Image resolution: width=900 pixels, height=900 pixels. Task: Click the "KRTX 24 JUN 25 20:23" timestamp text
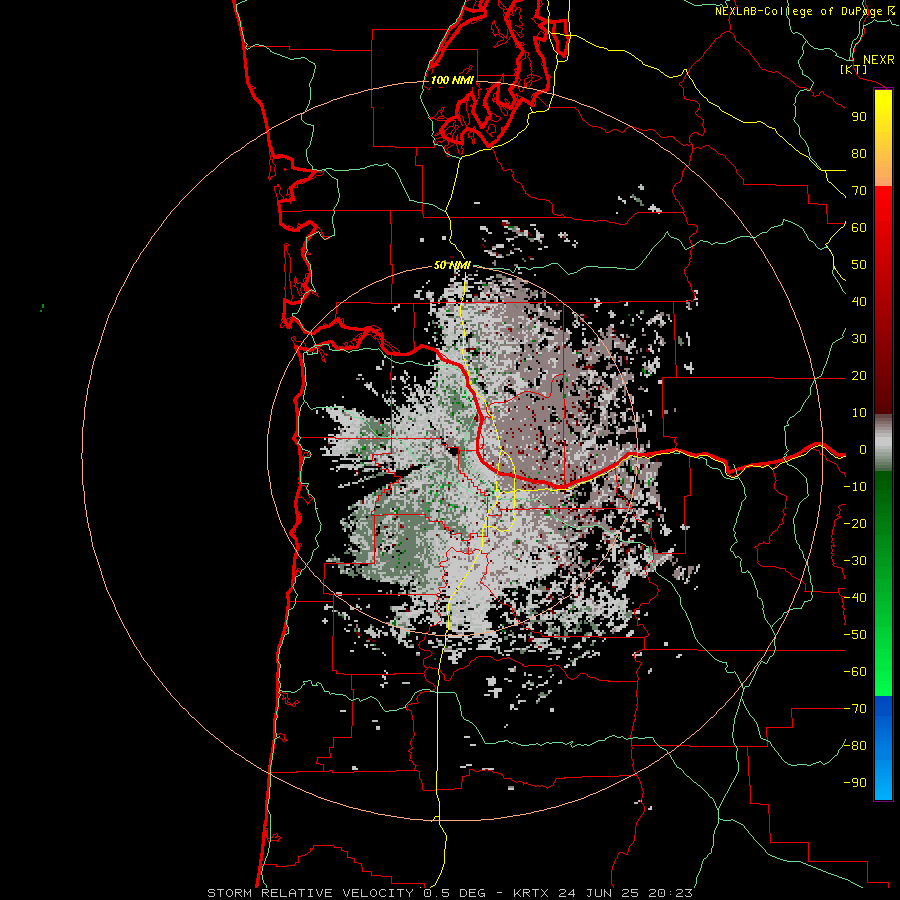click(x=603, y=893)
